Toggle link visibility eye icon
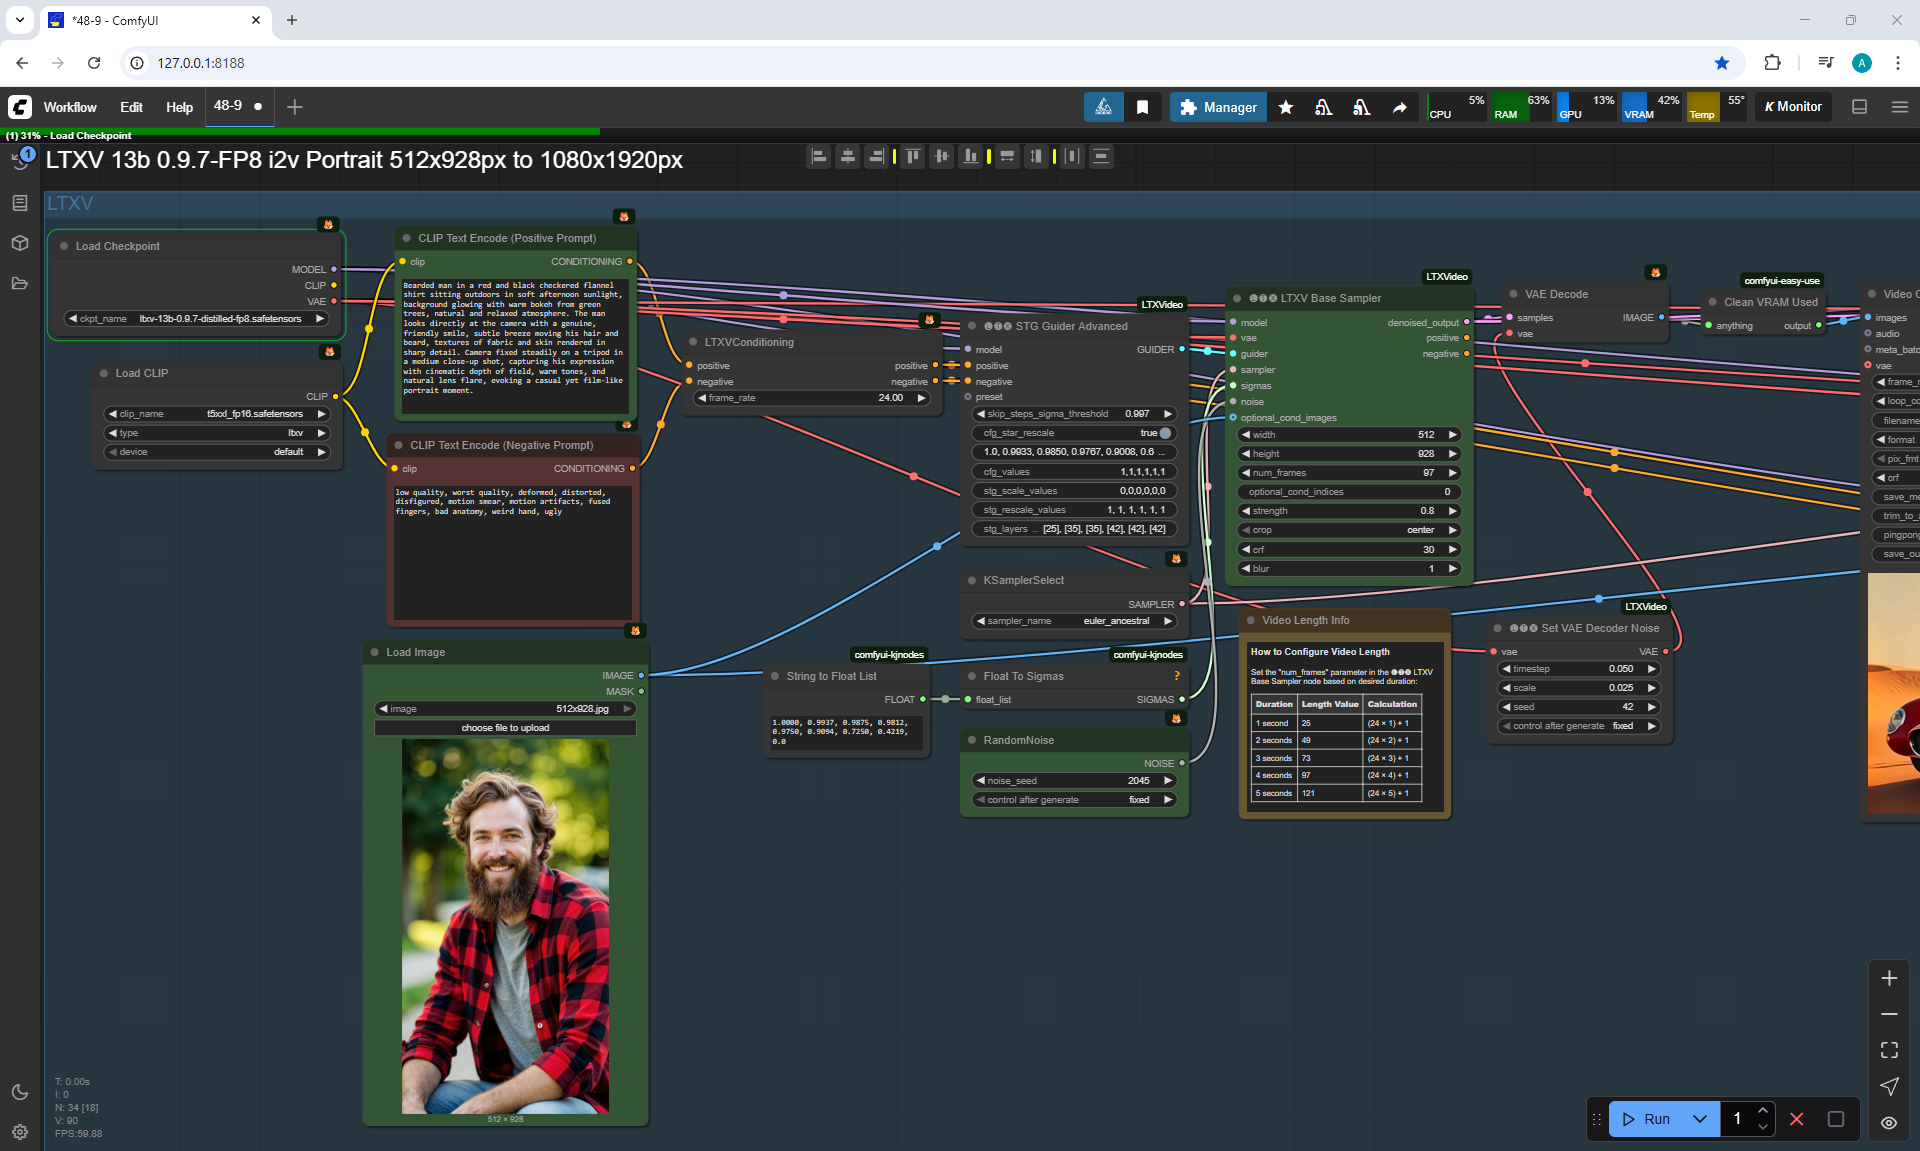The image size is (1920, 1151). 1889,1123
